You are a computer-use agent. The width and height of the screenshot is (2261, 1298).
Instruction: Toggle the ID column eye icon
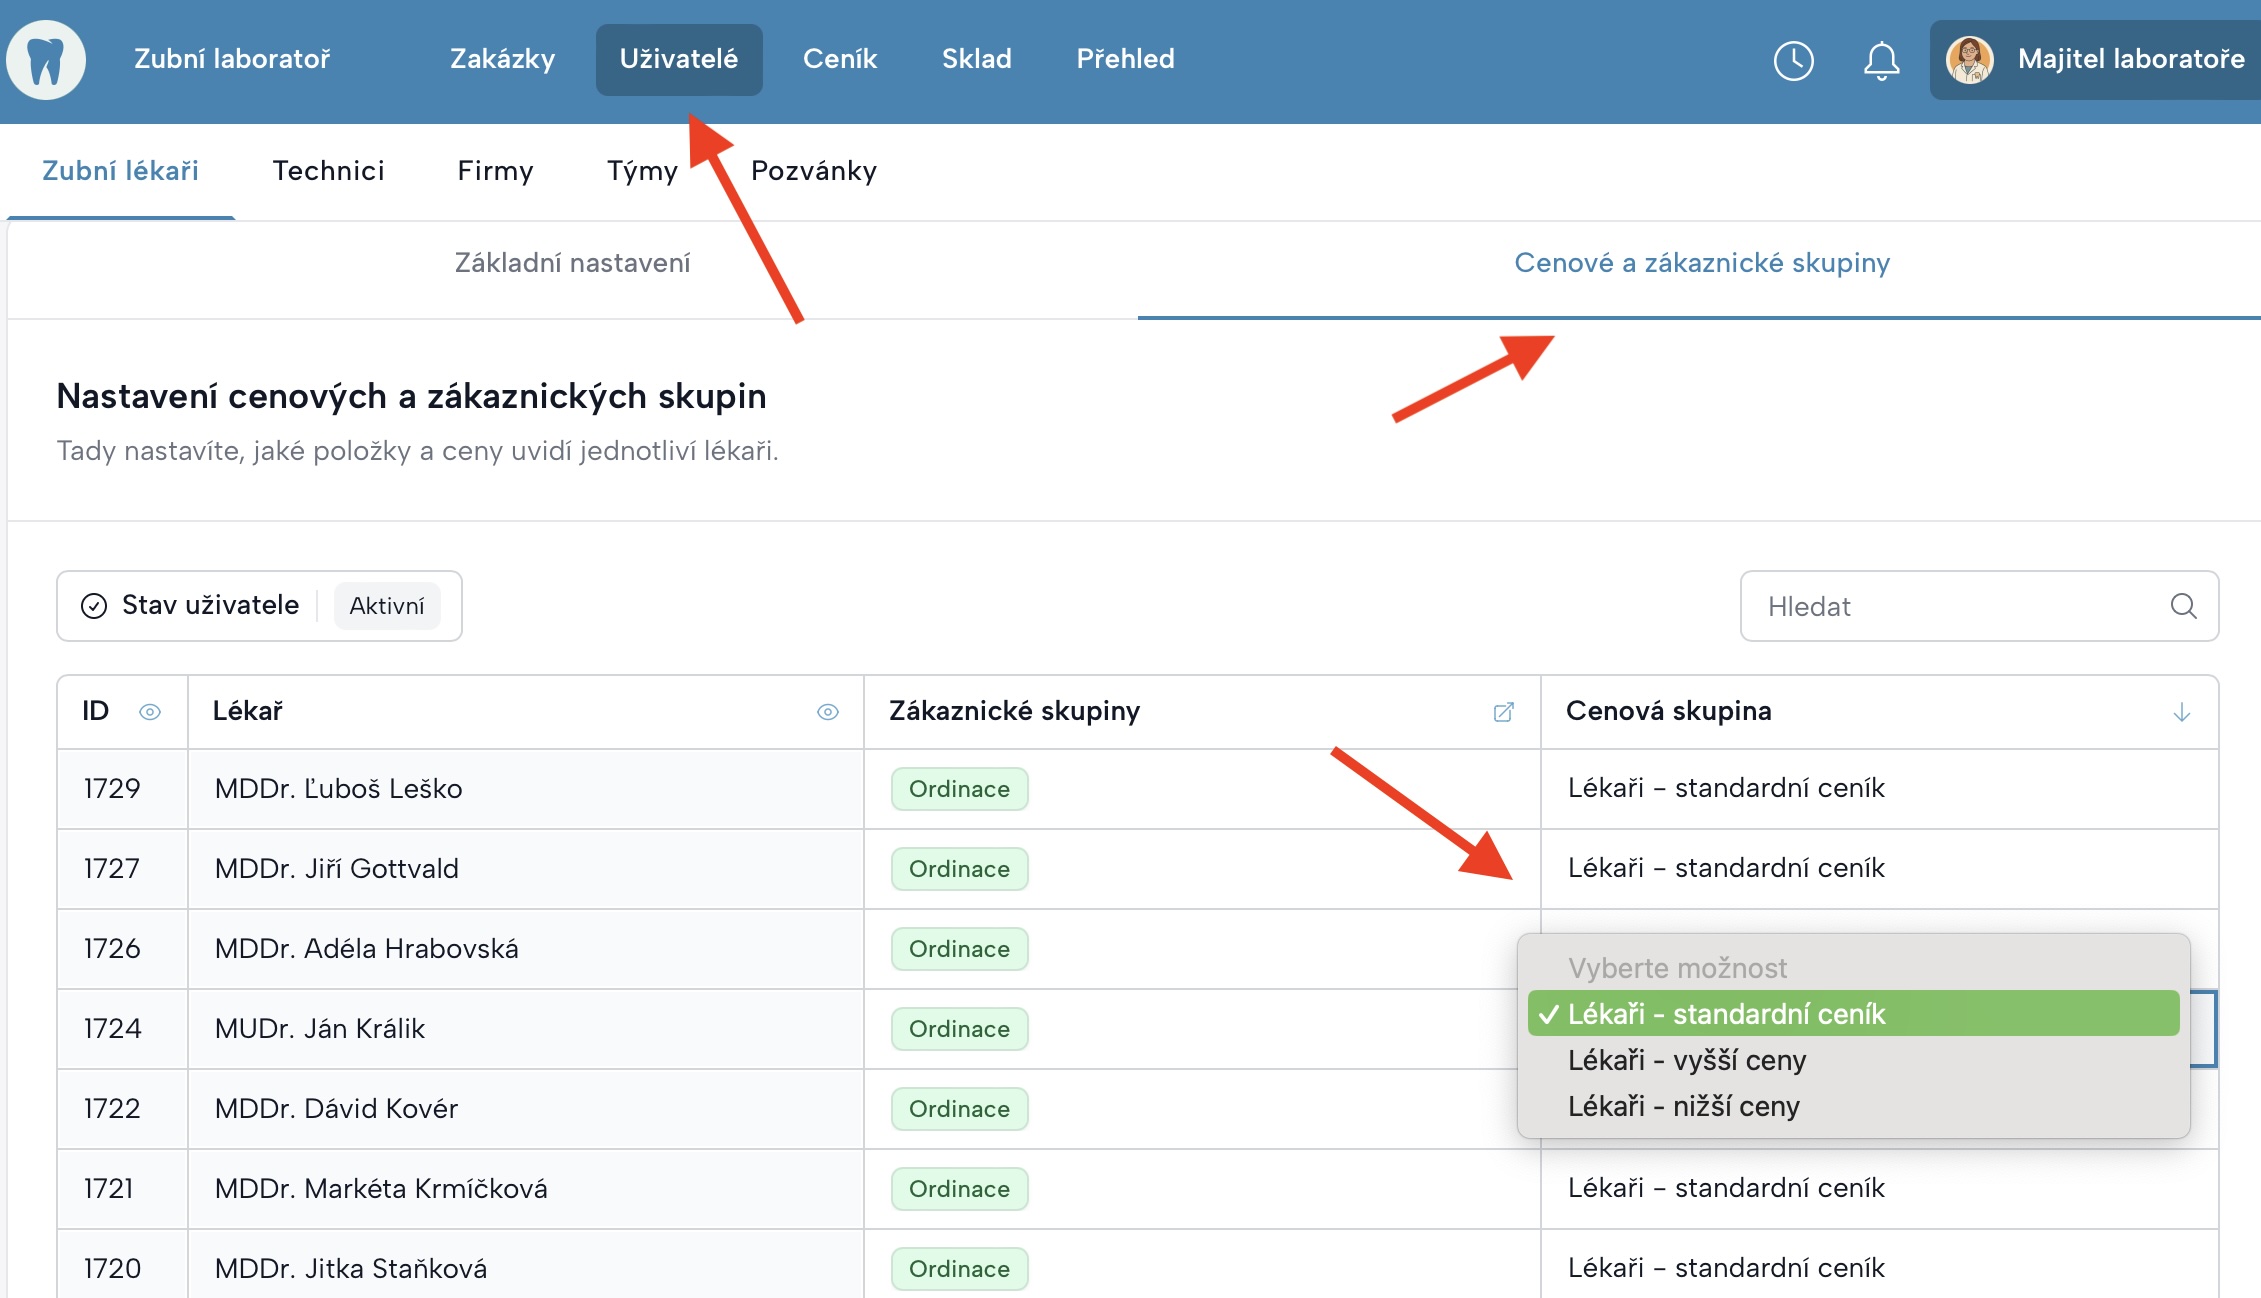coord(150,712)
